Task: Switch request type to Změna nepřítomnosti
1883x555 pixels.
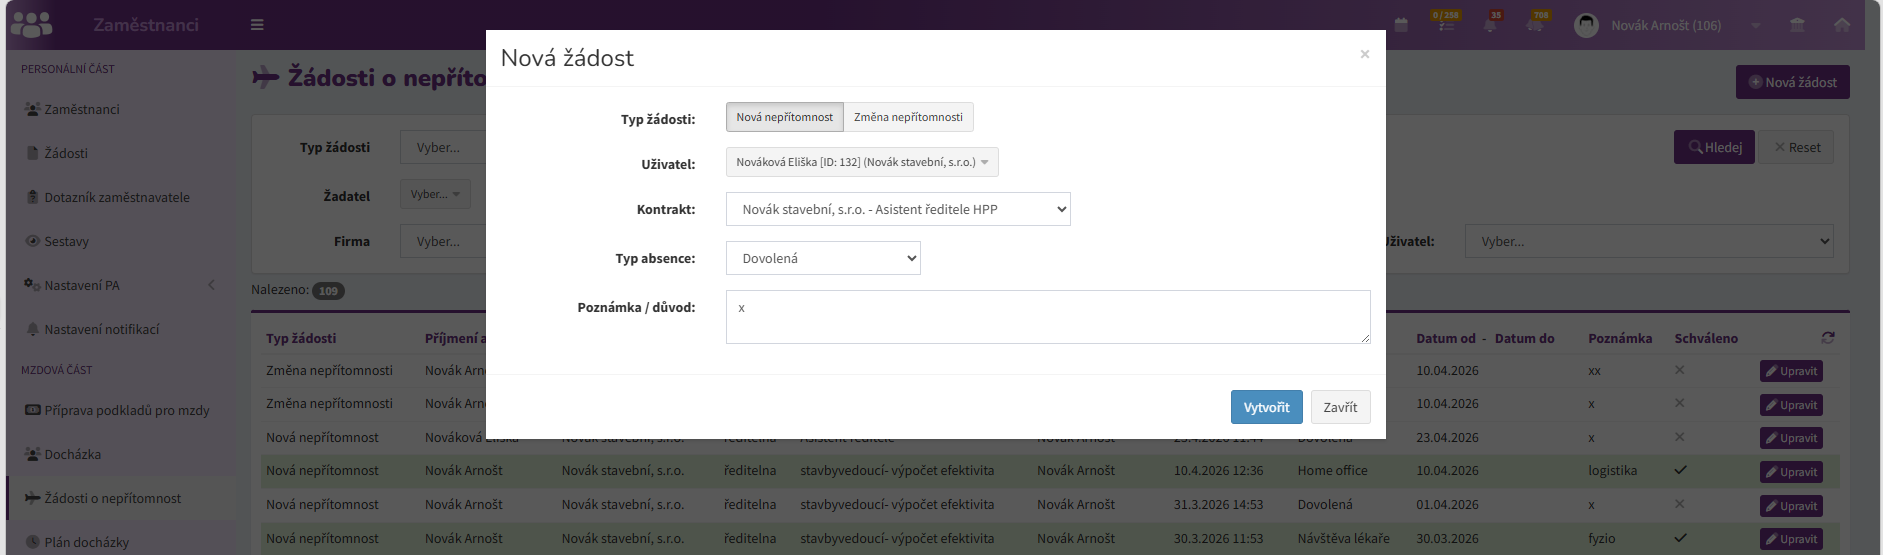Action: tap(908, 117)
